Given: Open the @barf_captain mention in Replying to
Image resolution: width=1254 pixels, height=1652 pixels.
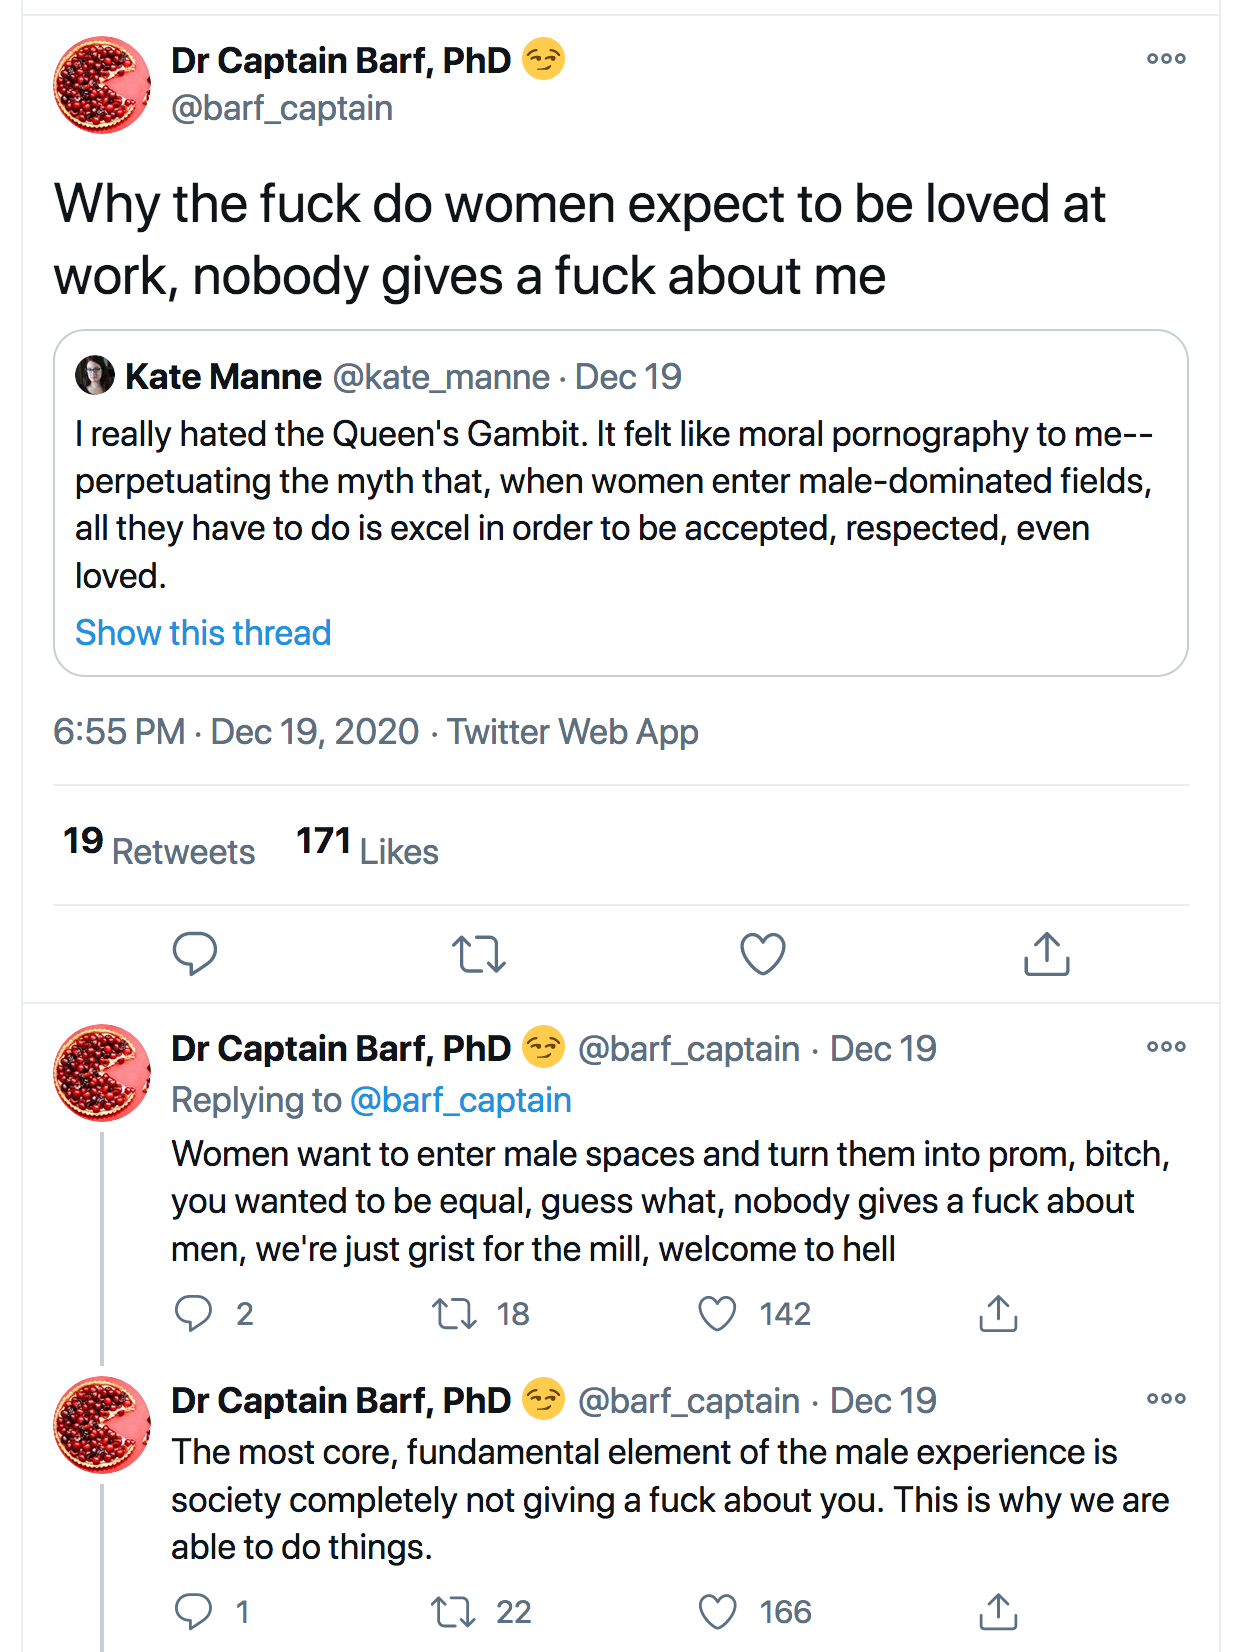Looking at the screenshot, I should coord(461,1100).
